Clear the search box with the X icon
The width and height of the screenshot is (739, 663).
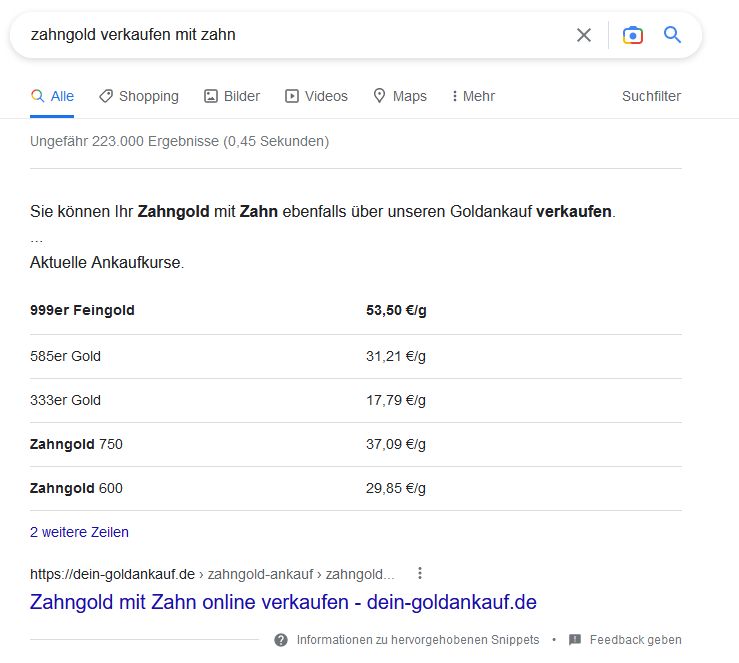pyautogui.click(x=584, y=35)
